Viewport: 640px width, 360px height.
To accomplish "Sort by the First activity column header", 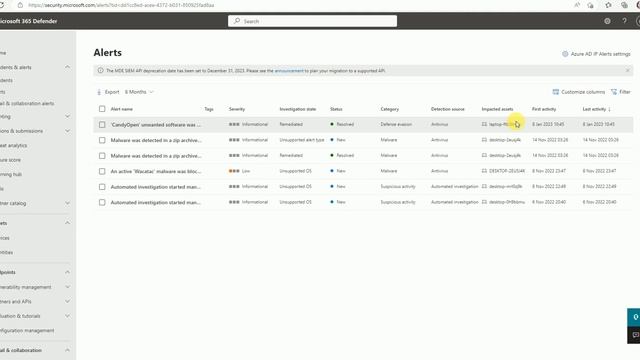I will coord(544,109).
